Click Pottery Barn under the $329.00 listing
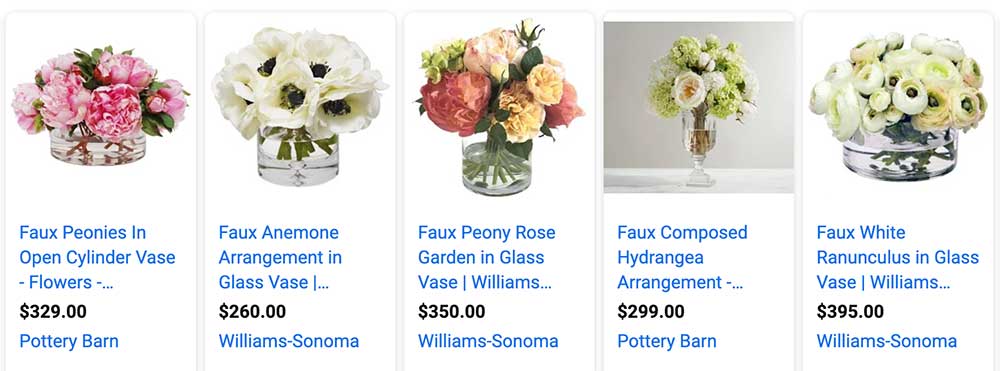Image resolution: width=1000 pixels, height=371 pixels. coord(69,341)
